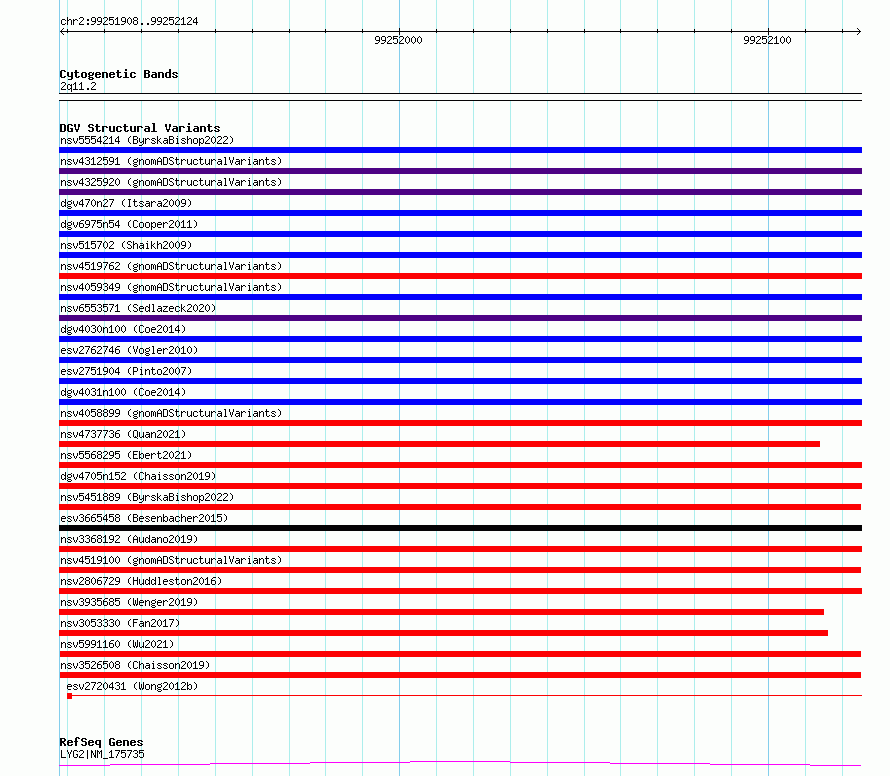The image size is (890, 776).
Task: Select the blue bar under dgv470n27
Action: pyautogui.click(x=460, y=213)
